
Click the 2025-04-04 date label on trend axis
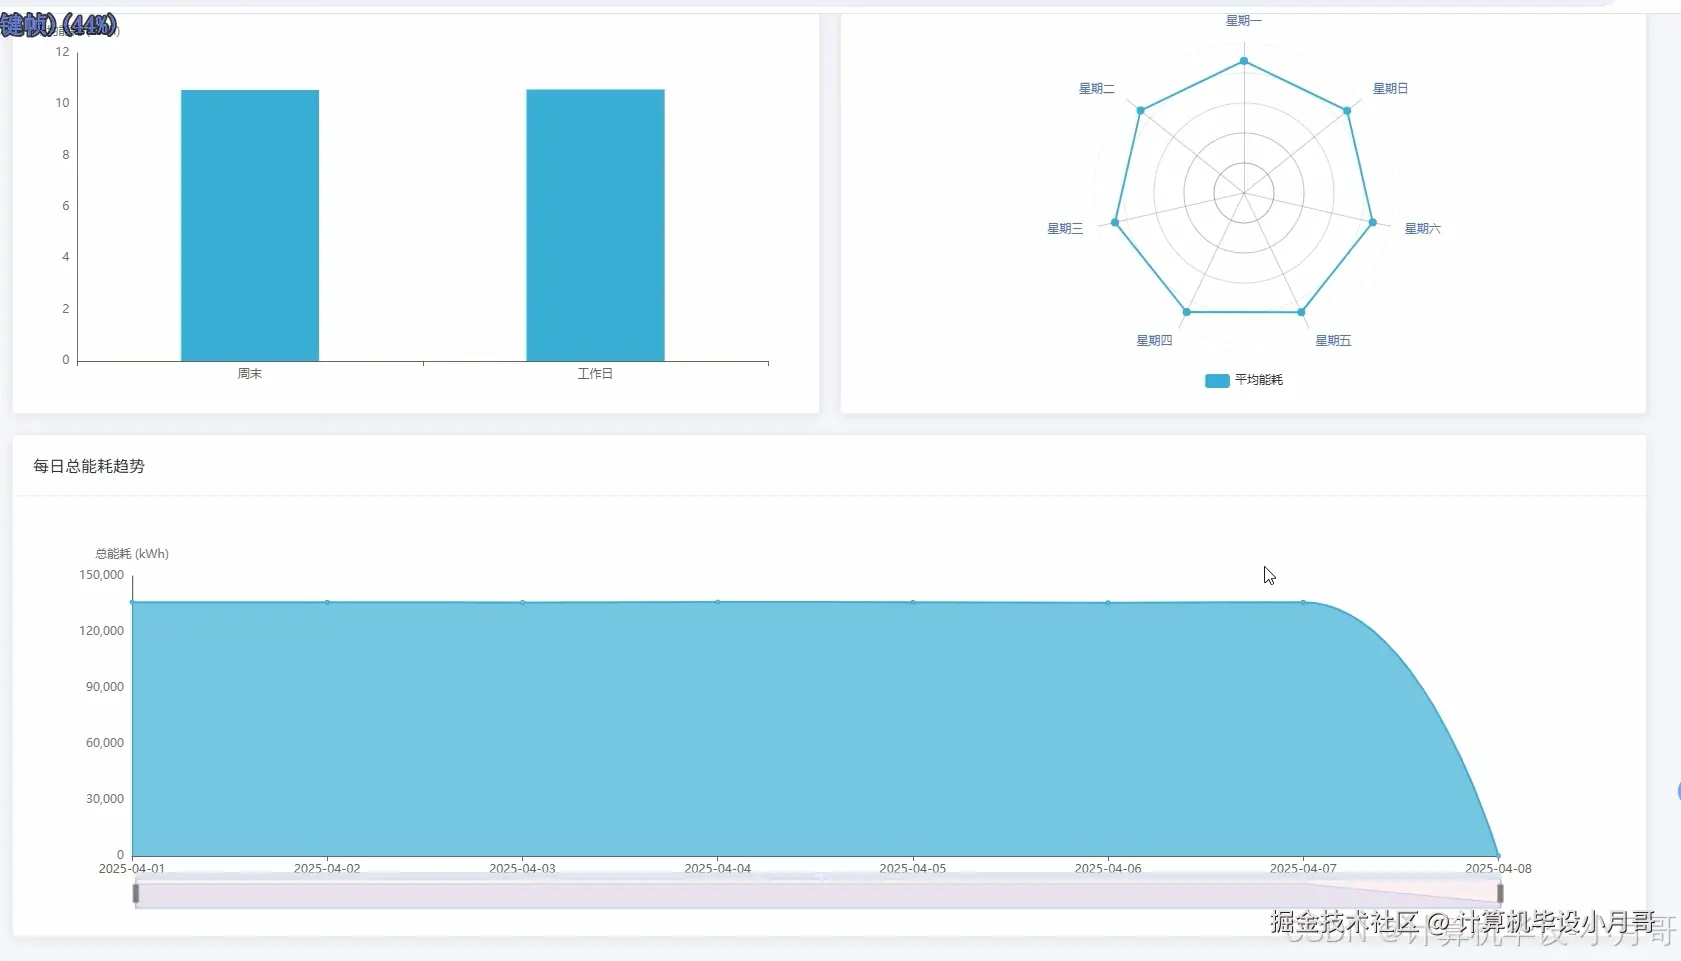click(x=717, y=868)
